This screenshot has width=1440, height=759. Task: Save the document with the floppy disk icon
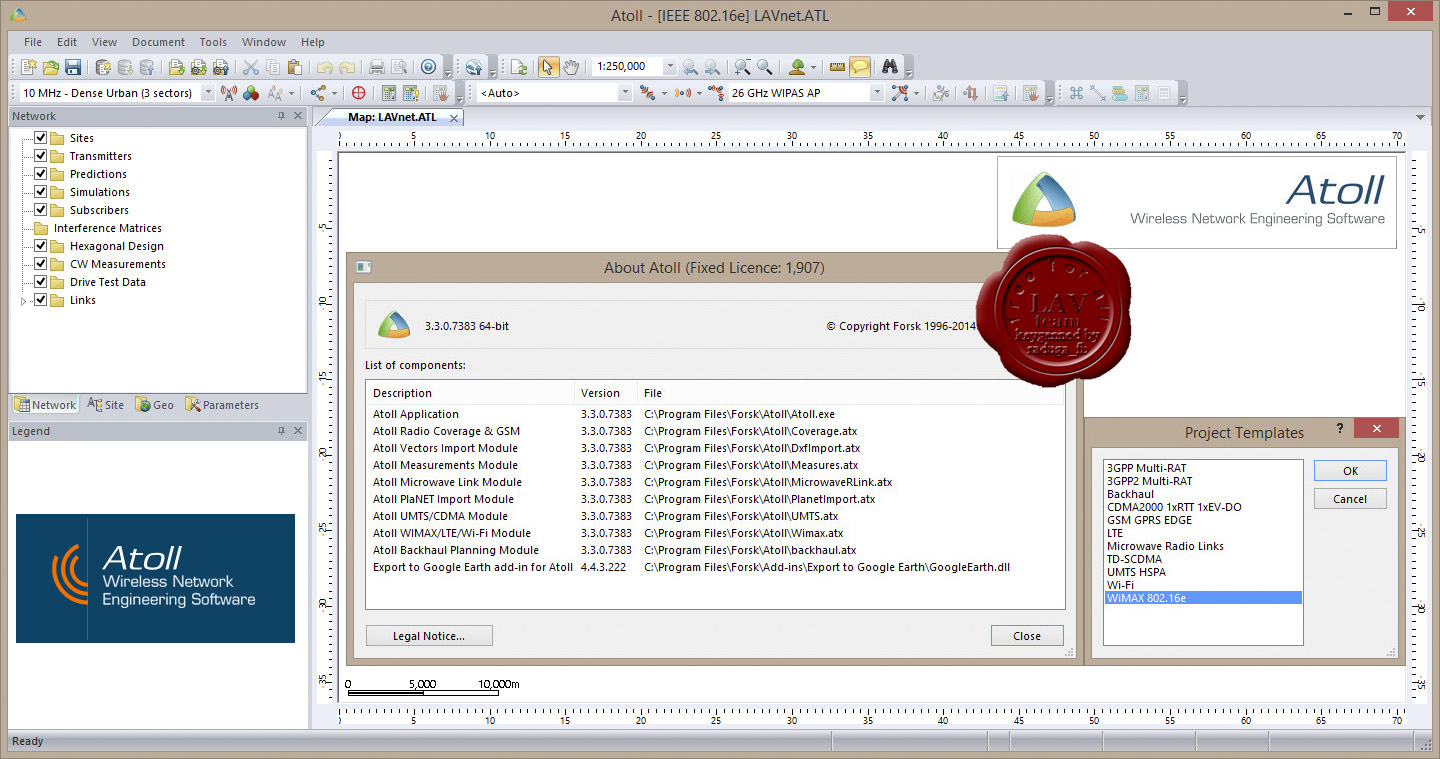click(x=73, y=67)
